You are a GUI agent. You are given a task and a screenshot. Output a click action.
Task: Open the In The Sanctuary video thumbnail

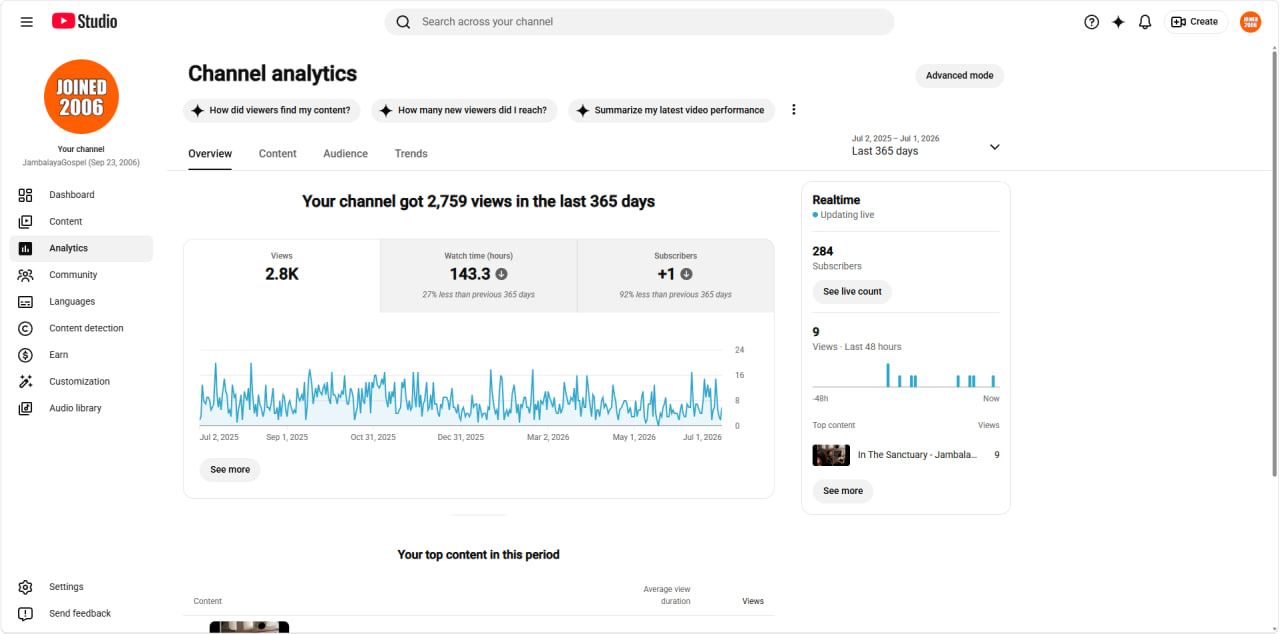click(x=831, y=455)
